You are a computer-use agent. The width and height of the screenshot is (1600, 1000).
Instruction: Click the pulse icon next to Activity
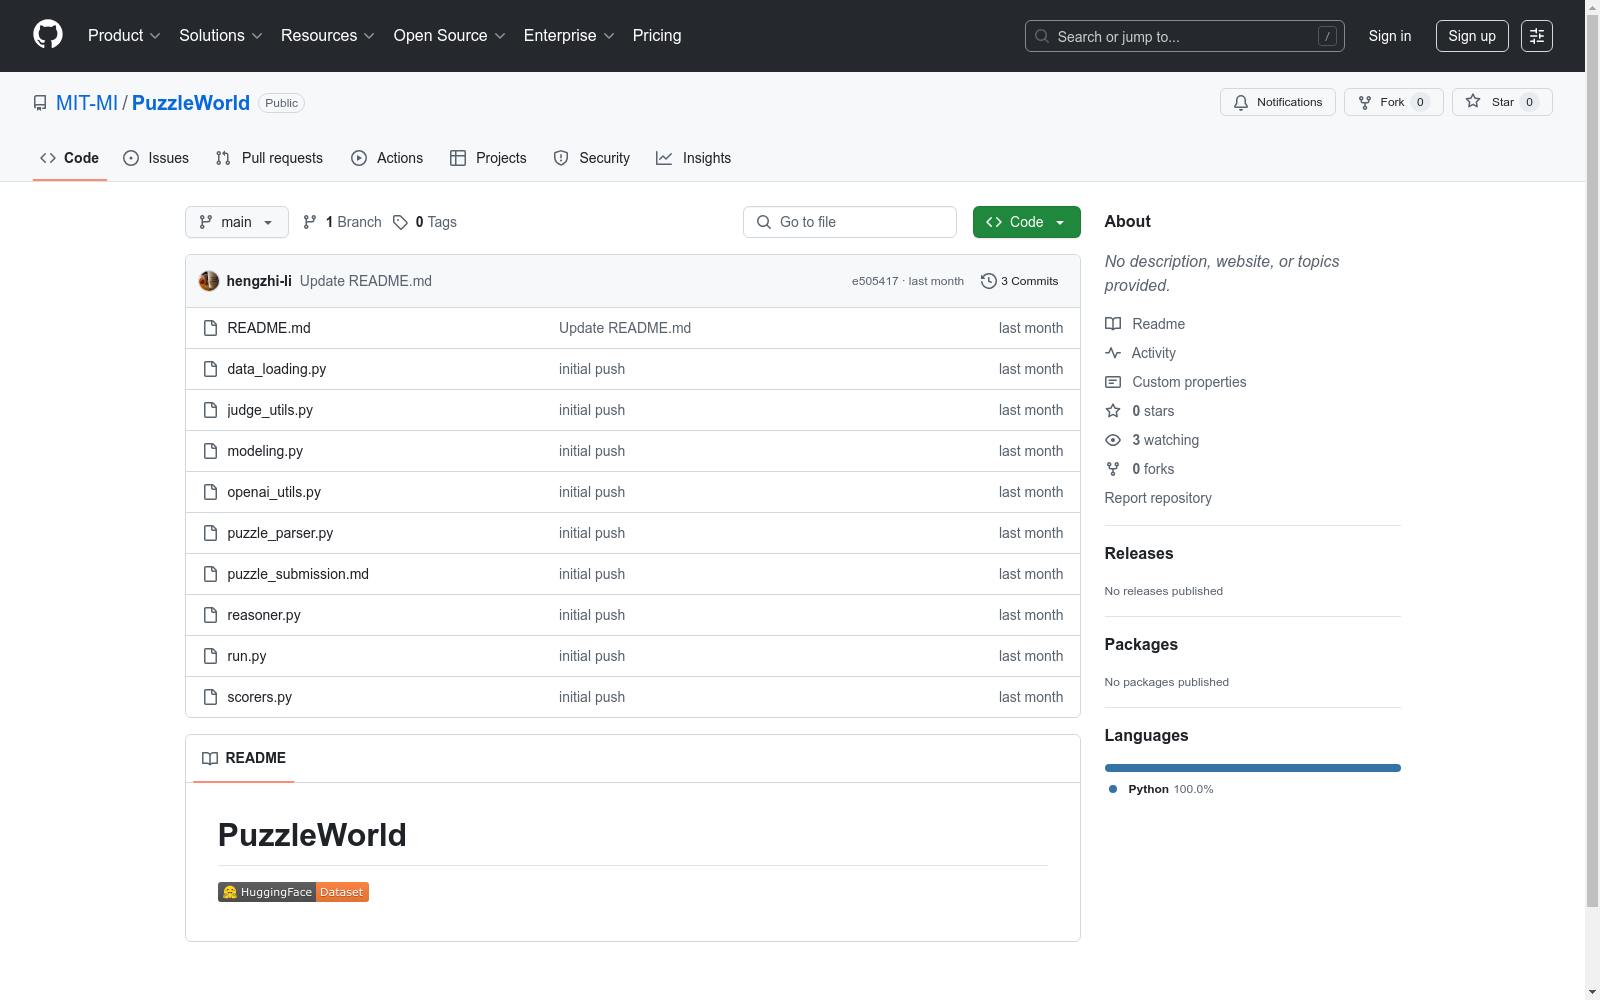click(x=1113, y=353)
